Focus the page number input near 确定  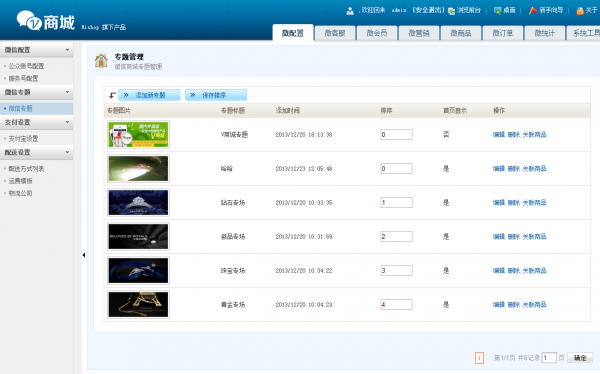pyautogui.click(x=549, y=358)
